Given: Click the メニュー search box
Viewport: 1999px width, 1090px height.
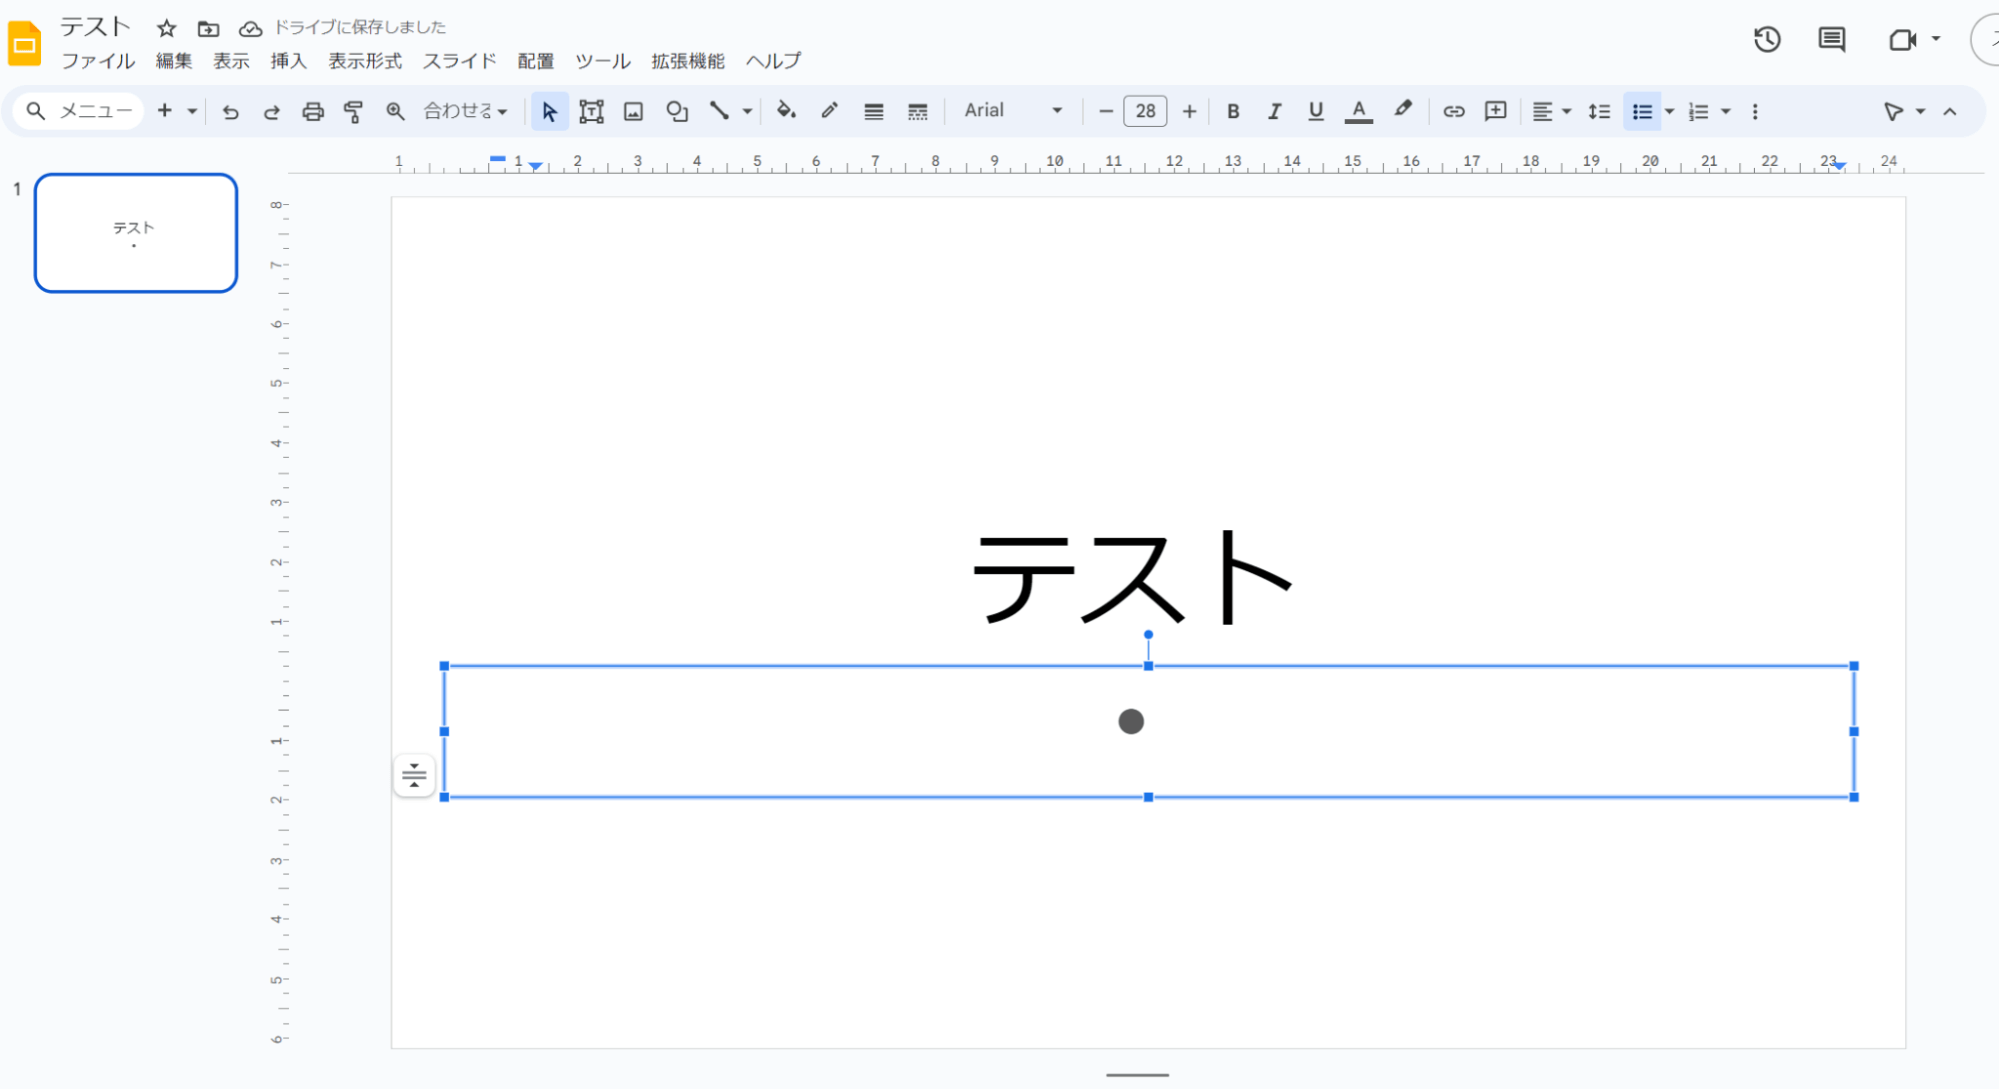Looking at the screenshot, I should click(80, 111).
